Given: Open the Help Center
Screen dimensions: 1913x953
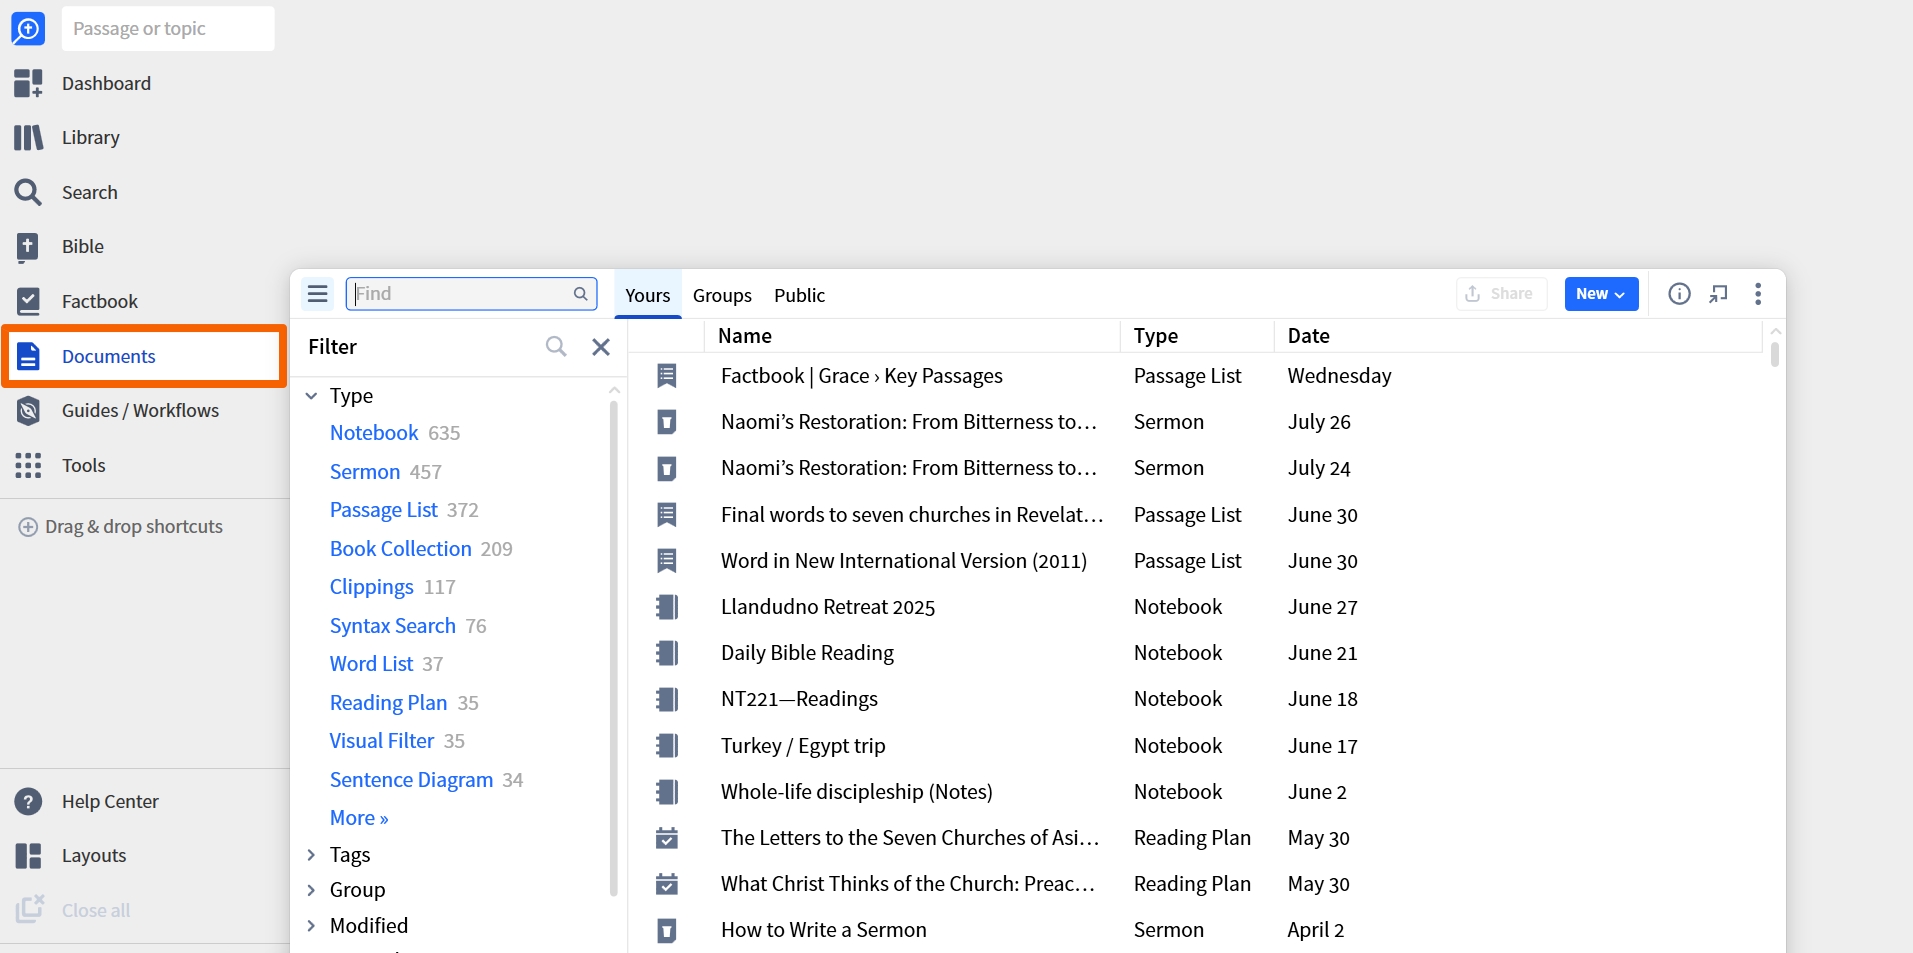Looking at the screenshot, I should (x=110, y=801).
